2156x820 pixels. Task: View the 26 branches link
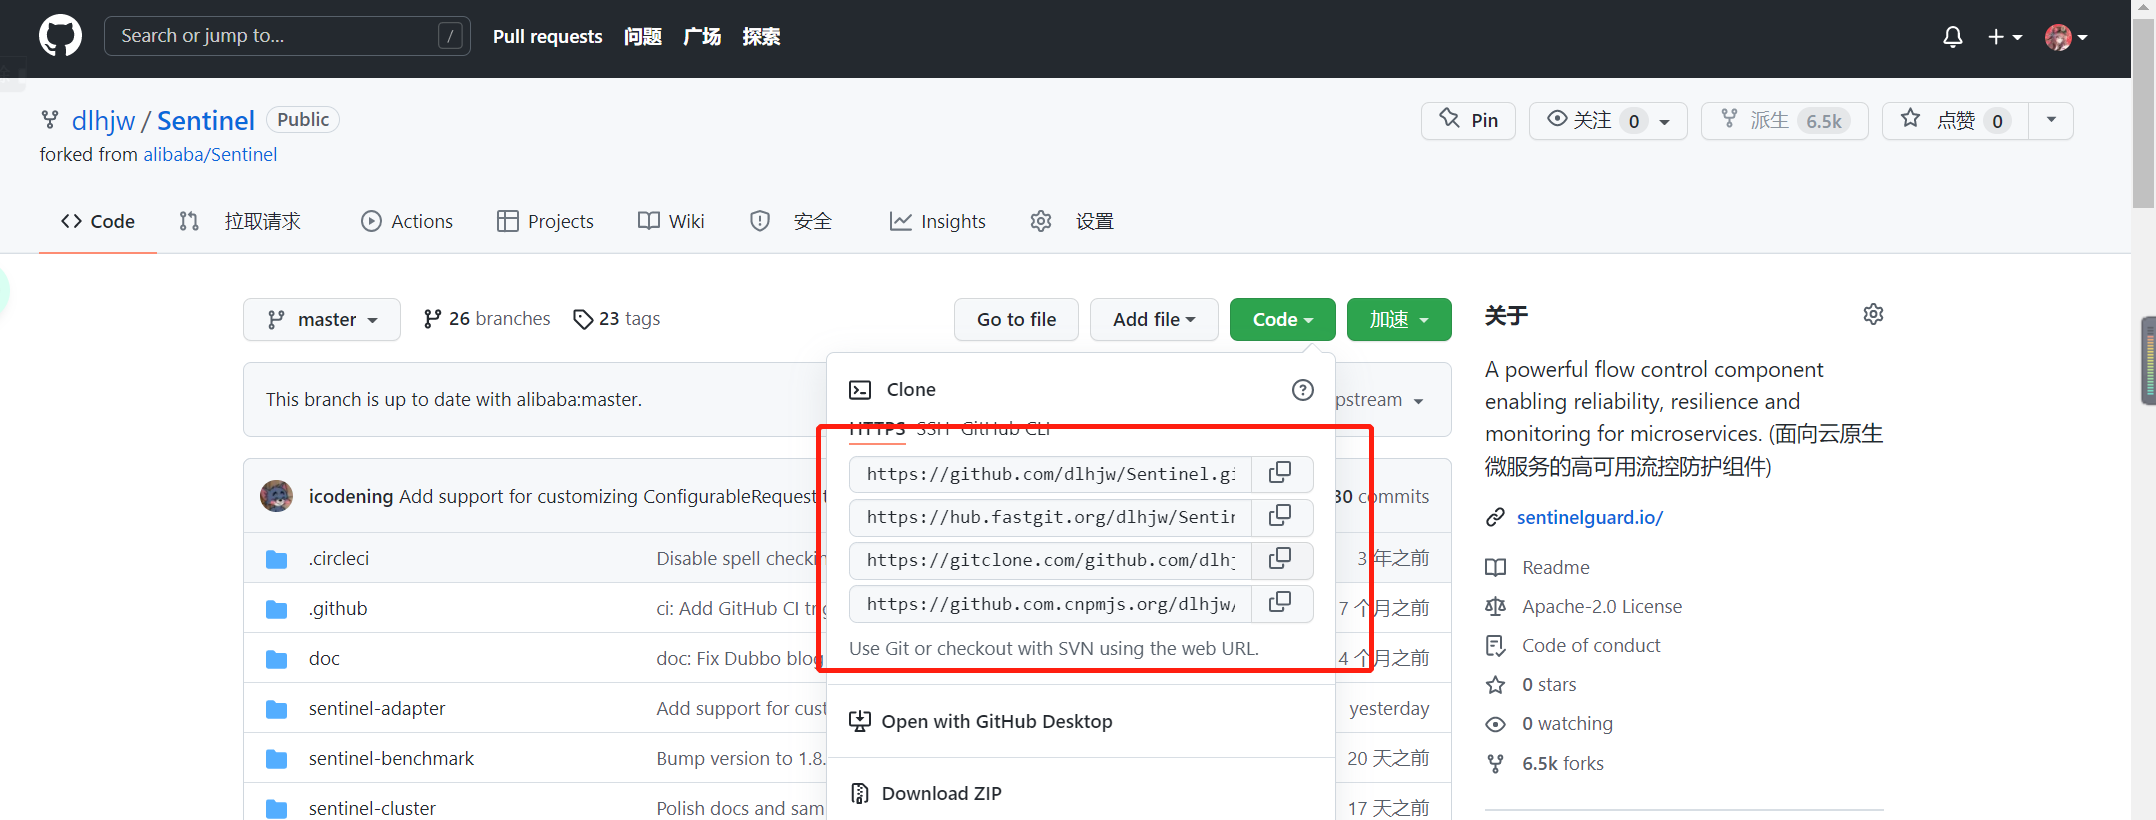(x=487, y=319)
